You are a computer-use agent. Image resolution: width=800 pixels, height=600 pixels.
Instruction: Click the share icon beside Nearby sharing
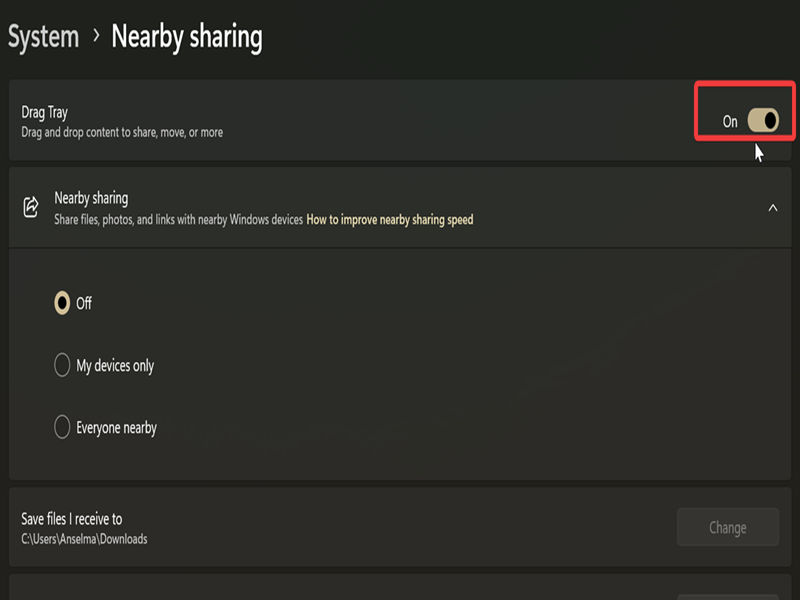point(31,207)
